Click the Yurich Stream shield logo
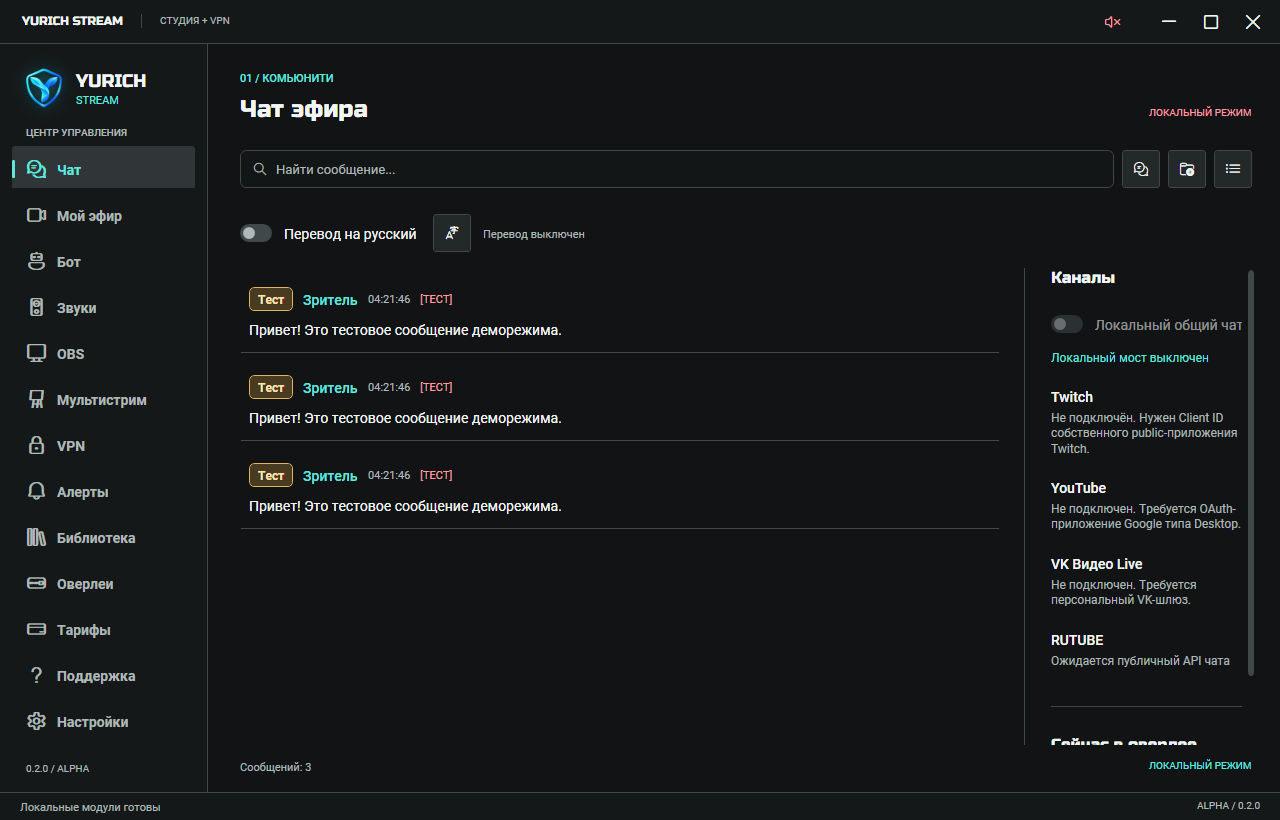 point(44,88)
